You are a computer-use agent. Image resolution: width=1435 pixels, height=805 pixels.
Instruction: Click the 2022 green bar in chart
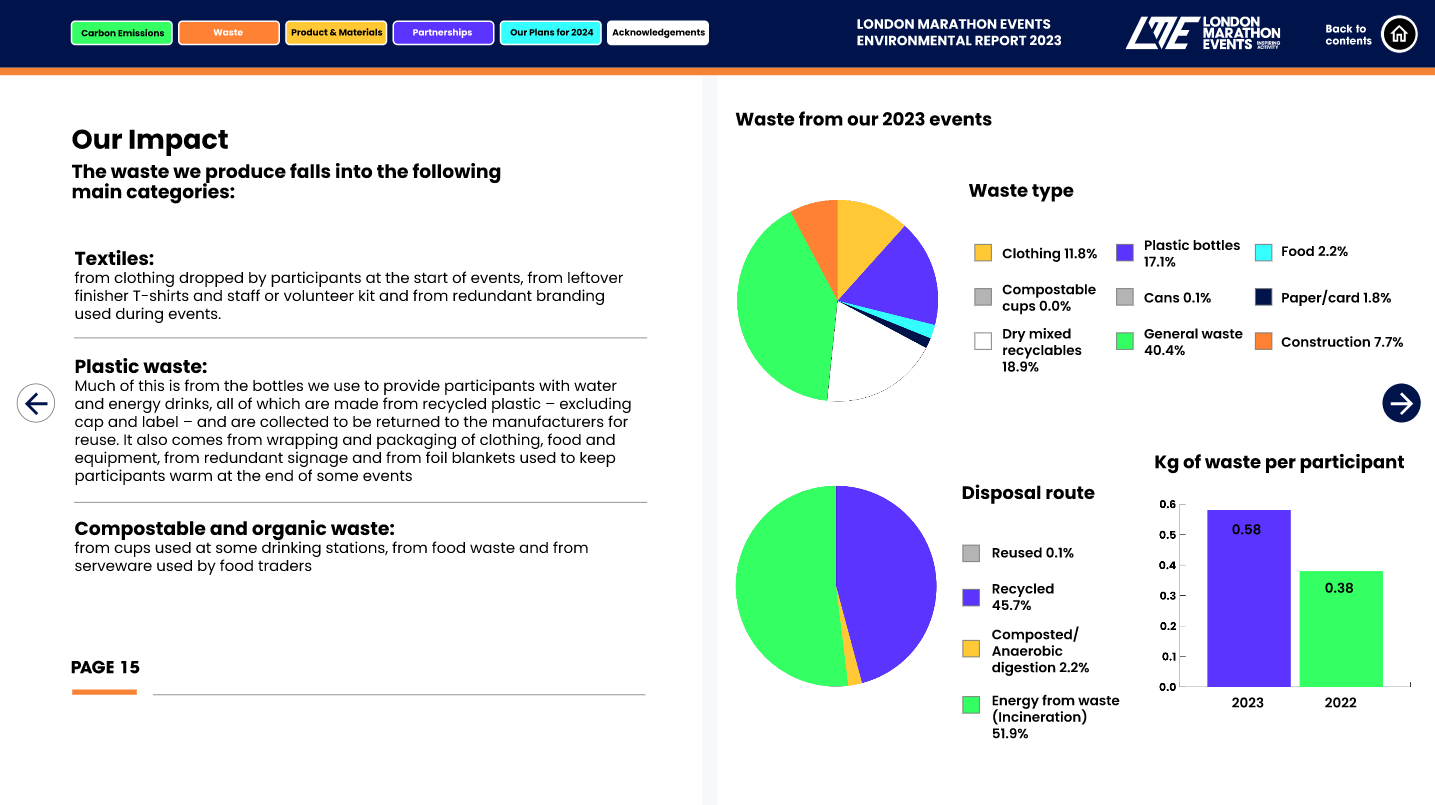pos(1341,628)
